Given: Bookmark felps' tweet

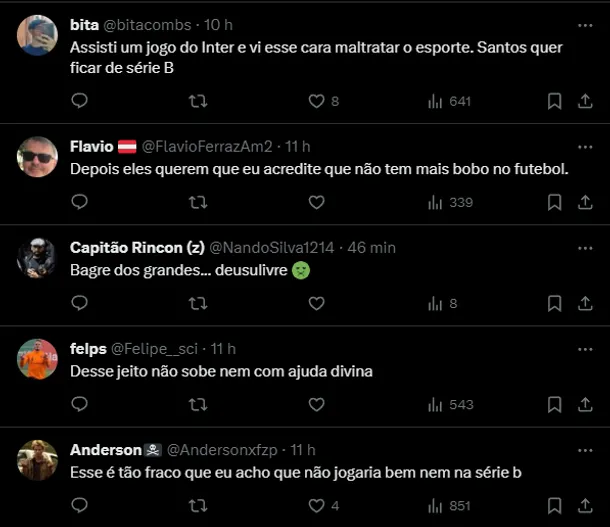Looking at the screenshot, I should [x=554, y=404].
